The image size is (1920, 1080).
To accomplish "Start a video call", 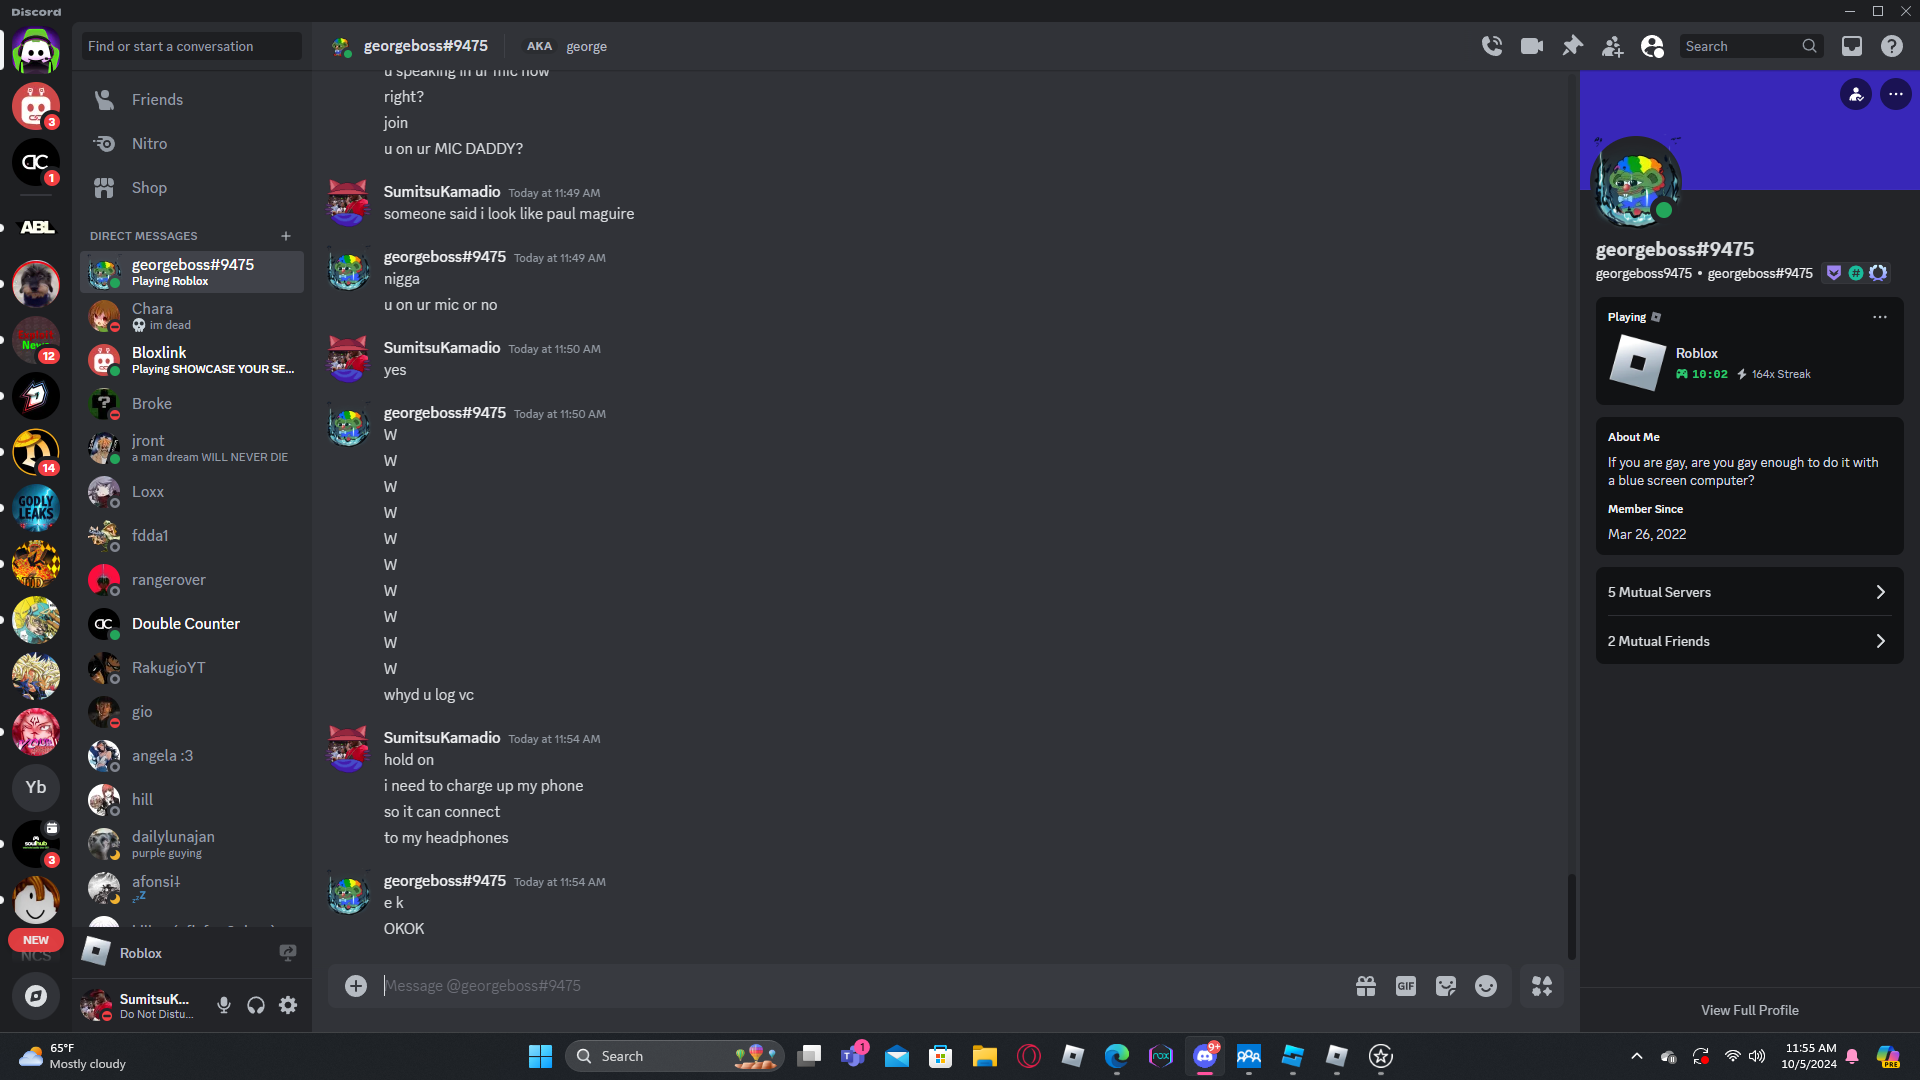I will coord(1531,46).
